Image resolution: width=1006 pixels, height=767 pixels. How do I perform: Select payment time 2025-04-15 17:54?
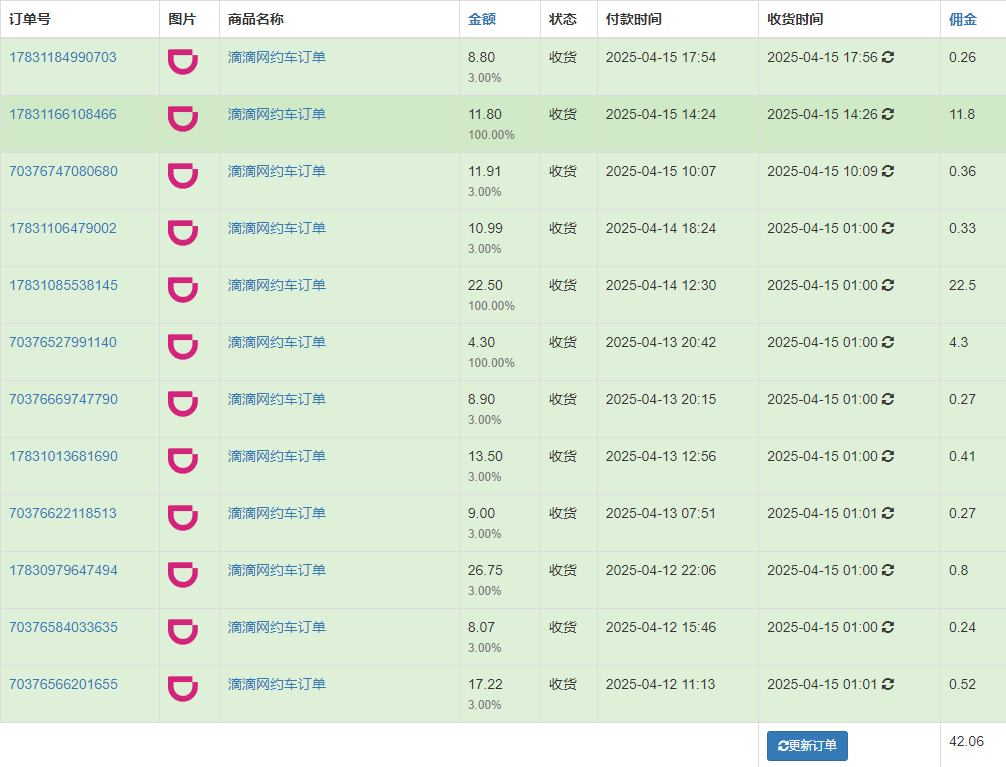coord(661,57)
